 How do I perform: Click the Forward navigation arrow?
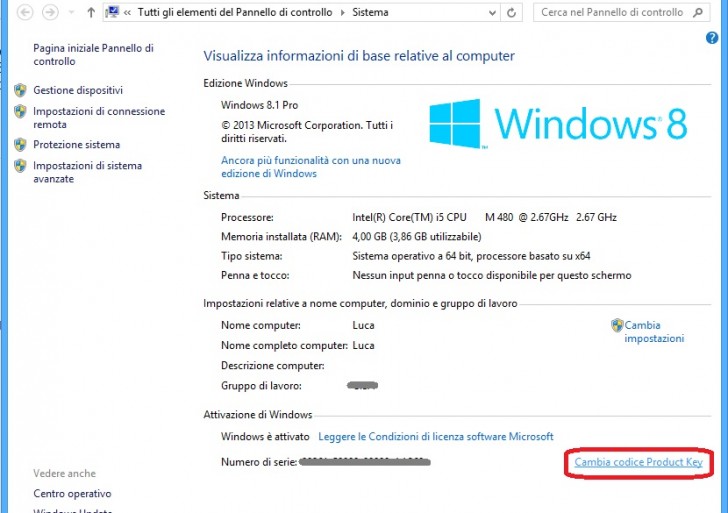tap(50, 13)
